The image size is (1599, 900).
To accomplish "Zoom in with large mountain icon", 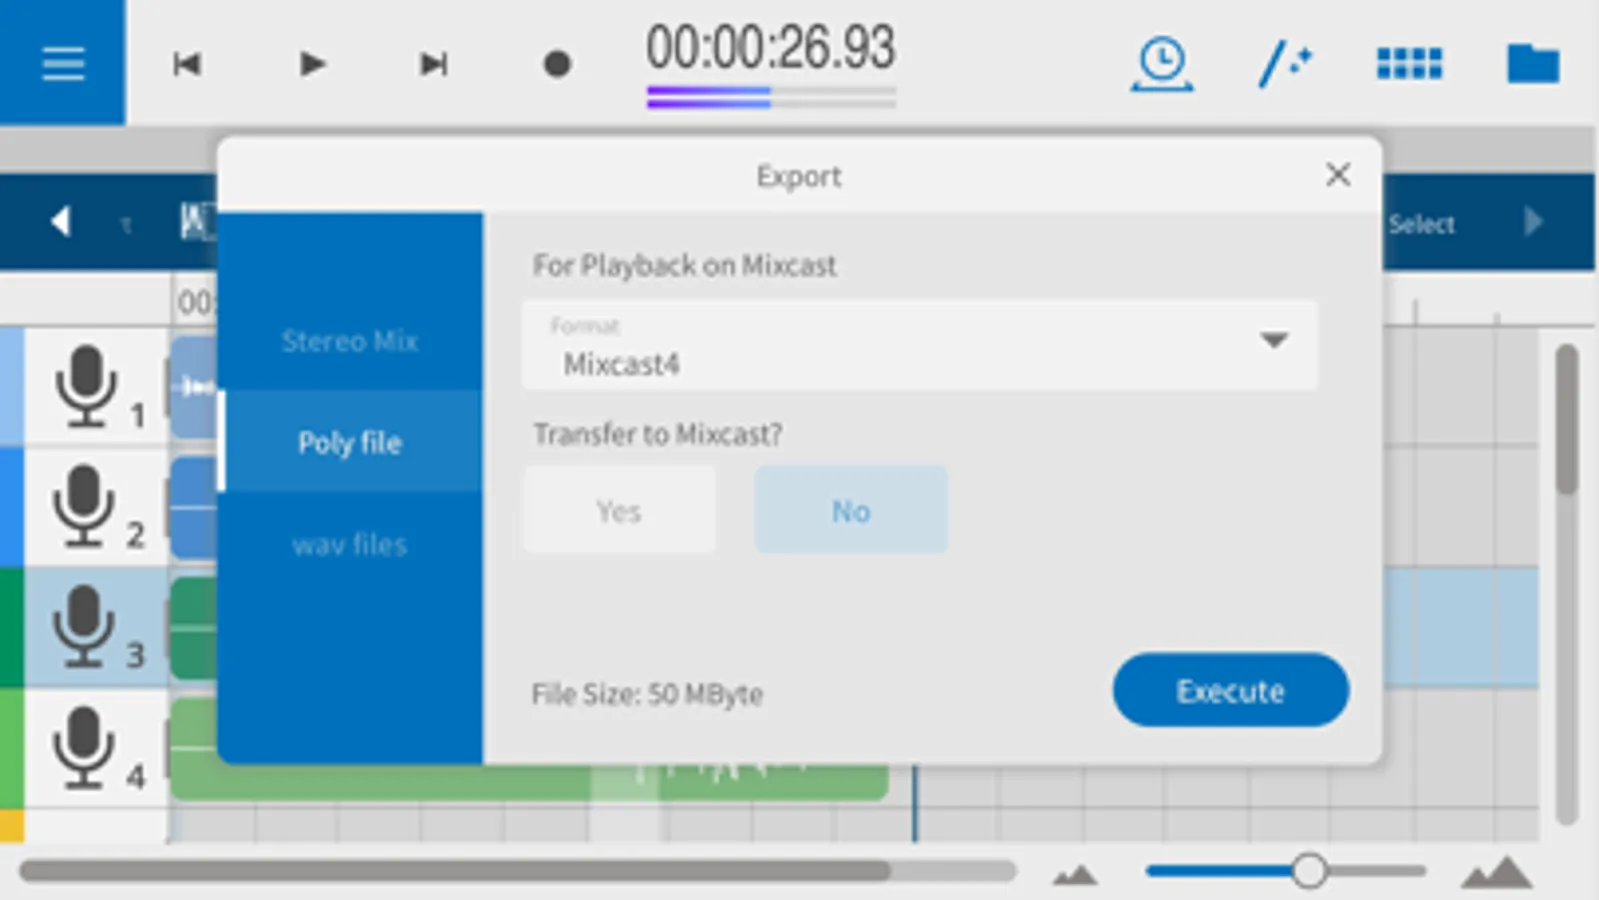I will 1496,871.
